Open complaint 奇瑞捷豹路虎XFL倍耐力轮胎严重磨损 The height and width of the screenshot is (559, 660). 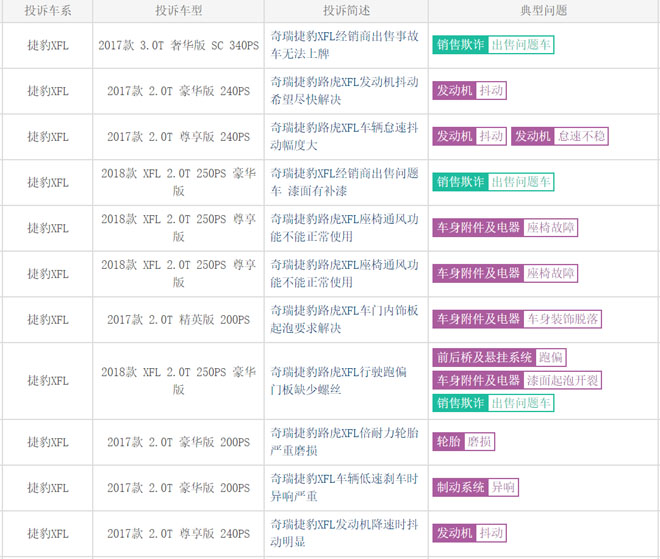[x=344, y=442]
